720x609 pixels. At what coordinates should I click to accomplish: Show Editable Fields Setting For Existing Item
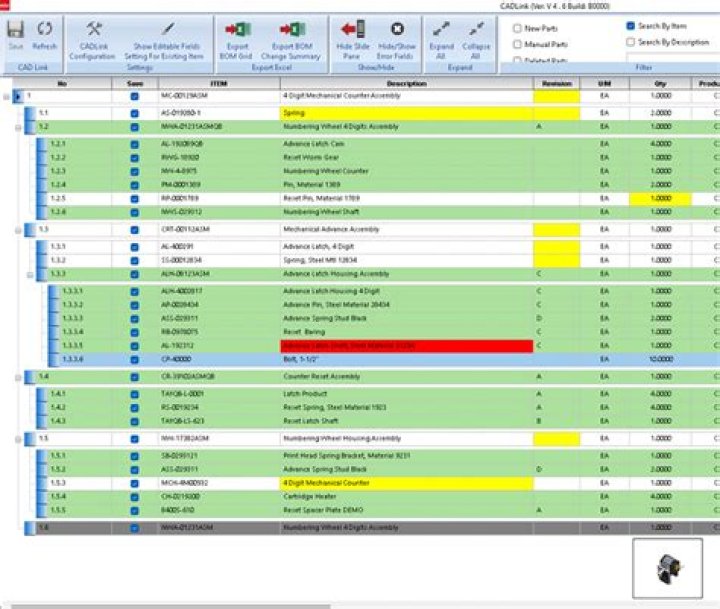[164, 40]
